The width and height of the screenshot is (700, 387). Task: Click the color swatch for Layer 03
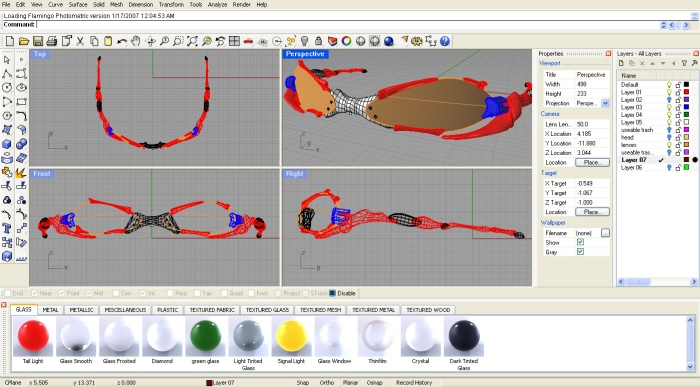point(687,108)
